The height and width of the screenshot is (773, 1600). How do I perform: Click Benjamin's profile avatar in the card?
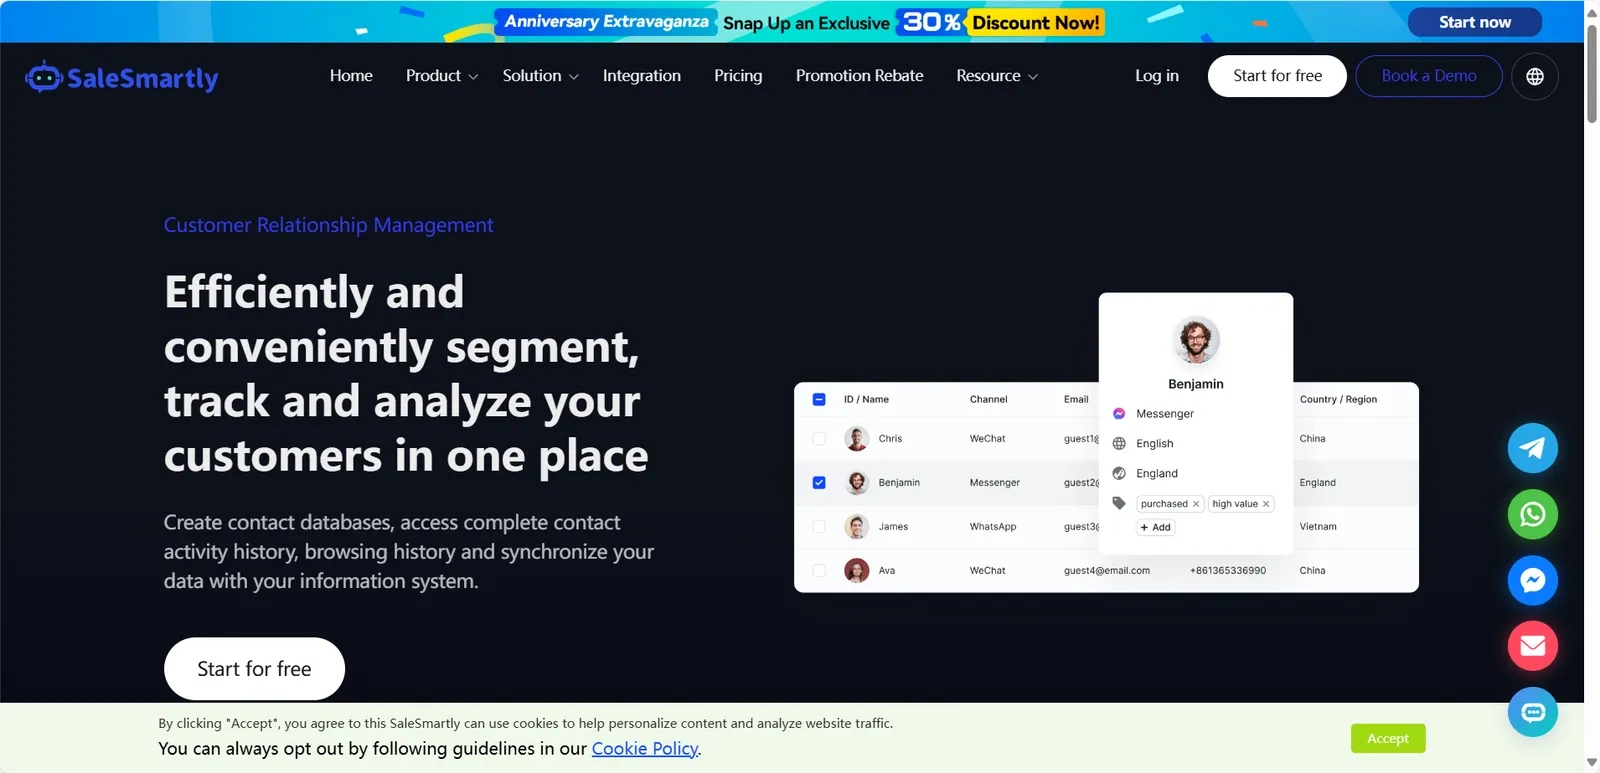coord(1195,340)
